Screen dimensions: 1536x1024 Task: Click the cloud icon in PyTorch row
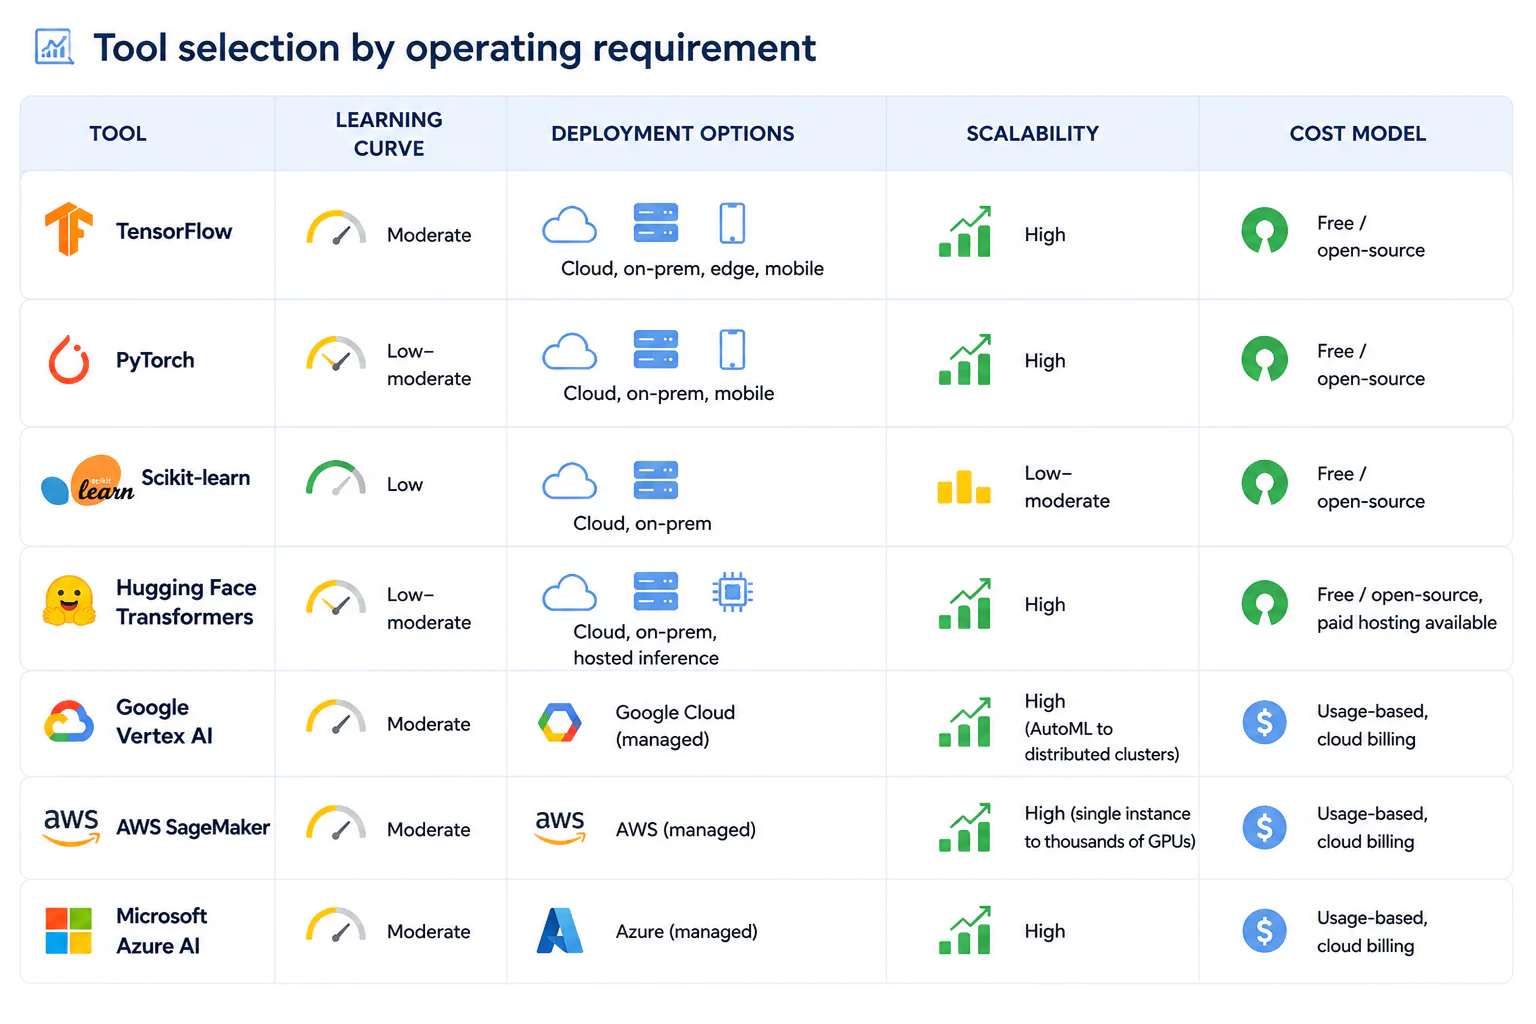(x=570, y=351)
